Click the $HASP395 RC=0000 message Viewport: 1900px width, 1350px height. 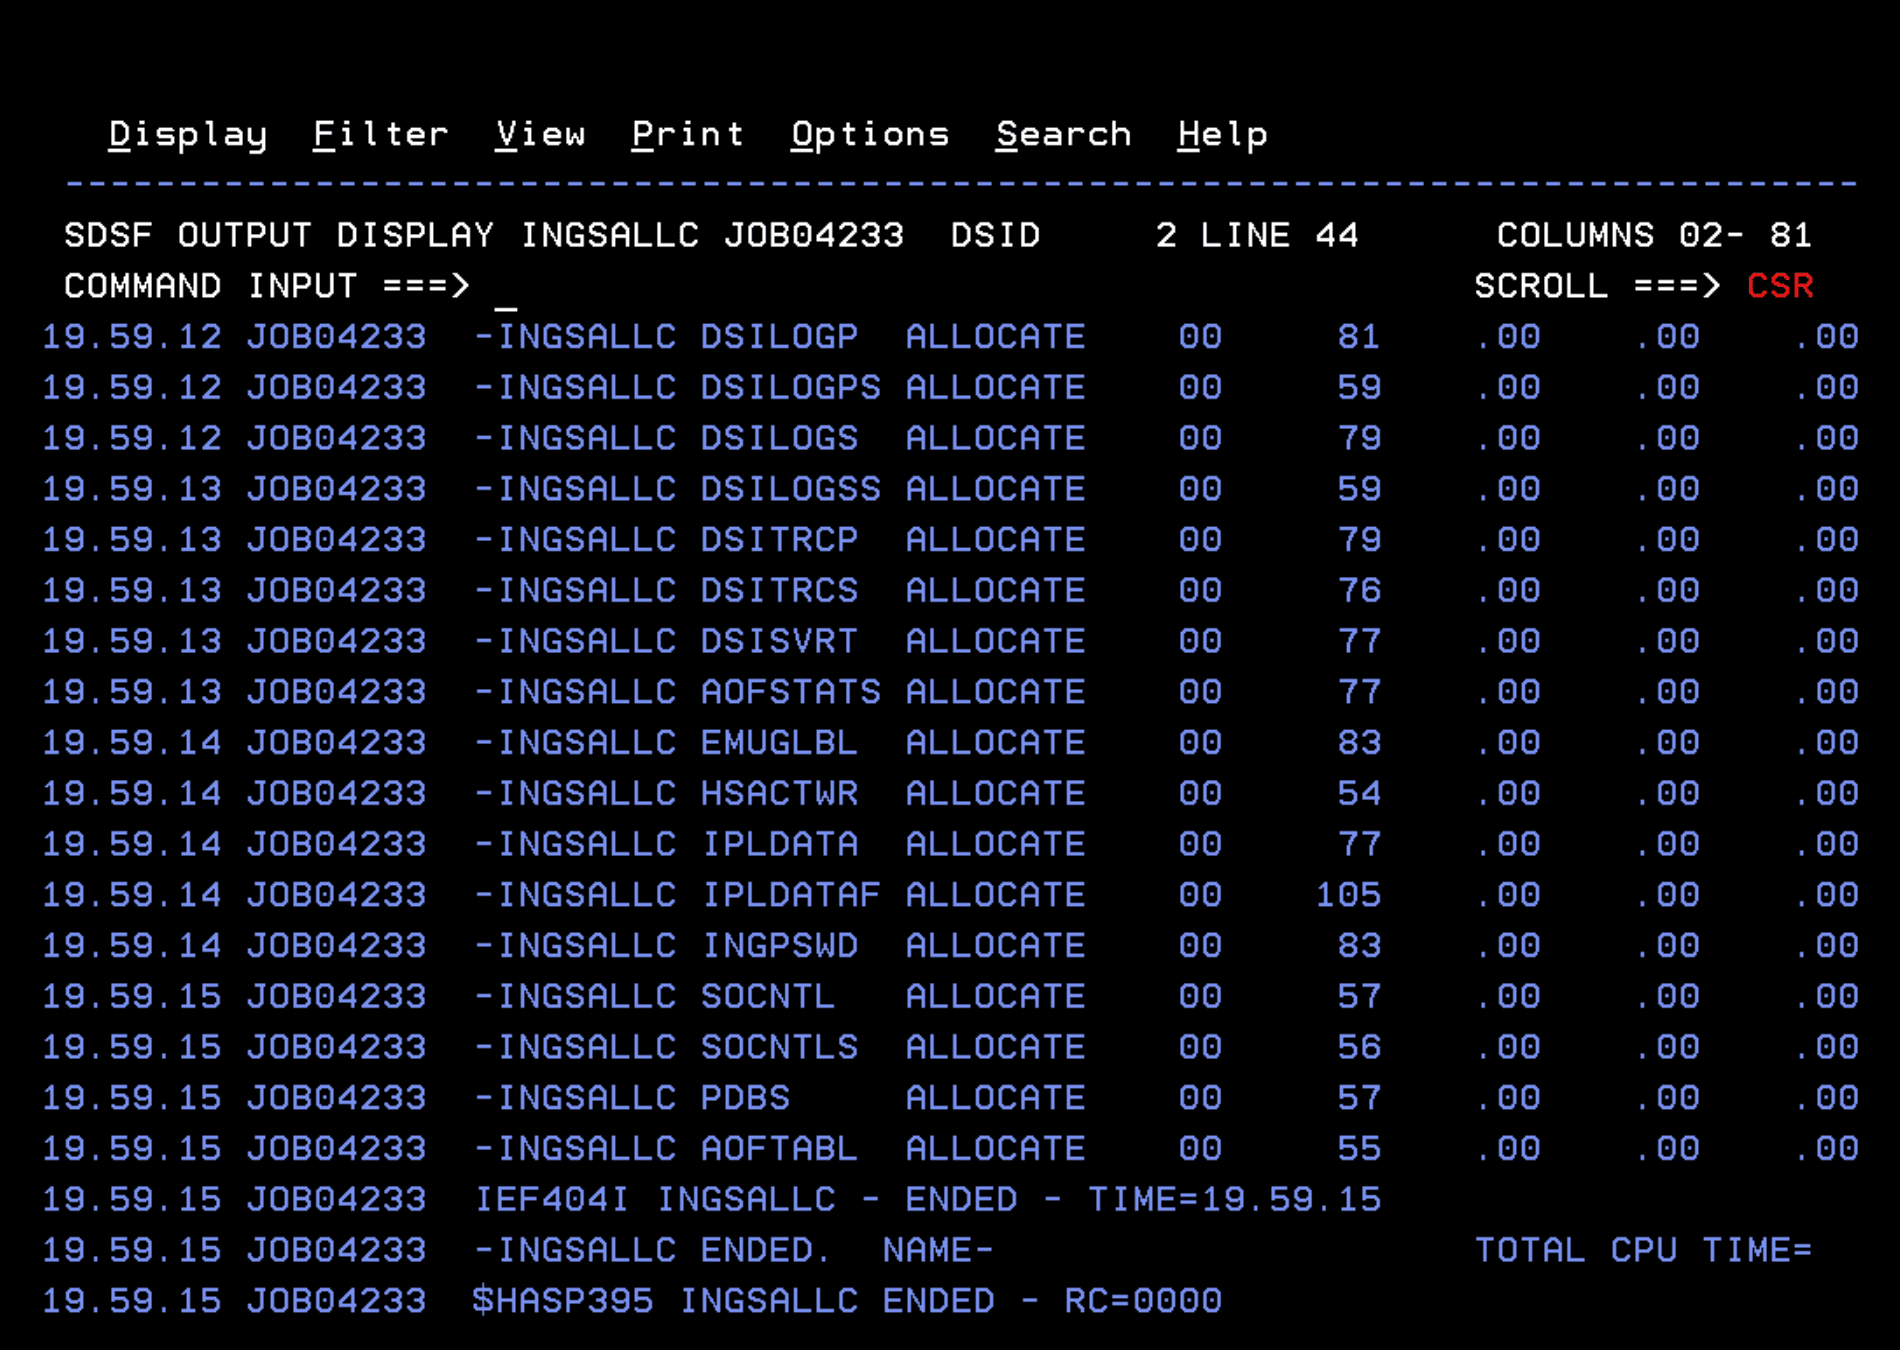846,1301
